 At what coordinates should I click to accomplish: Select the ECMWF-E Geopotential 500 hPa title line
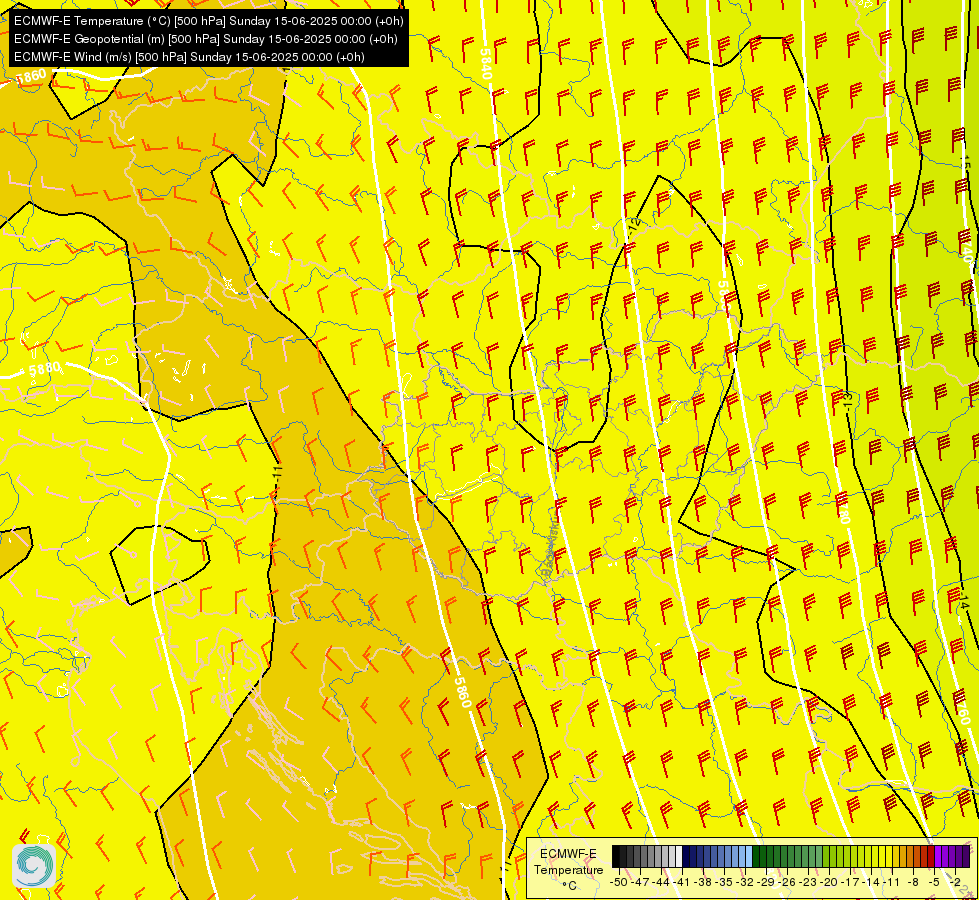point(205,39)
